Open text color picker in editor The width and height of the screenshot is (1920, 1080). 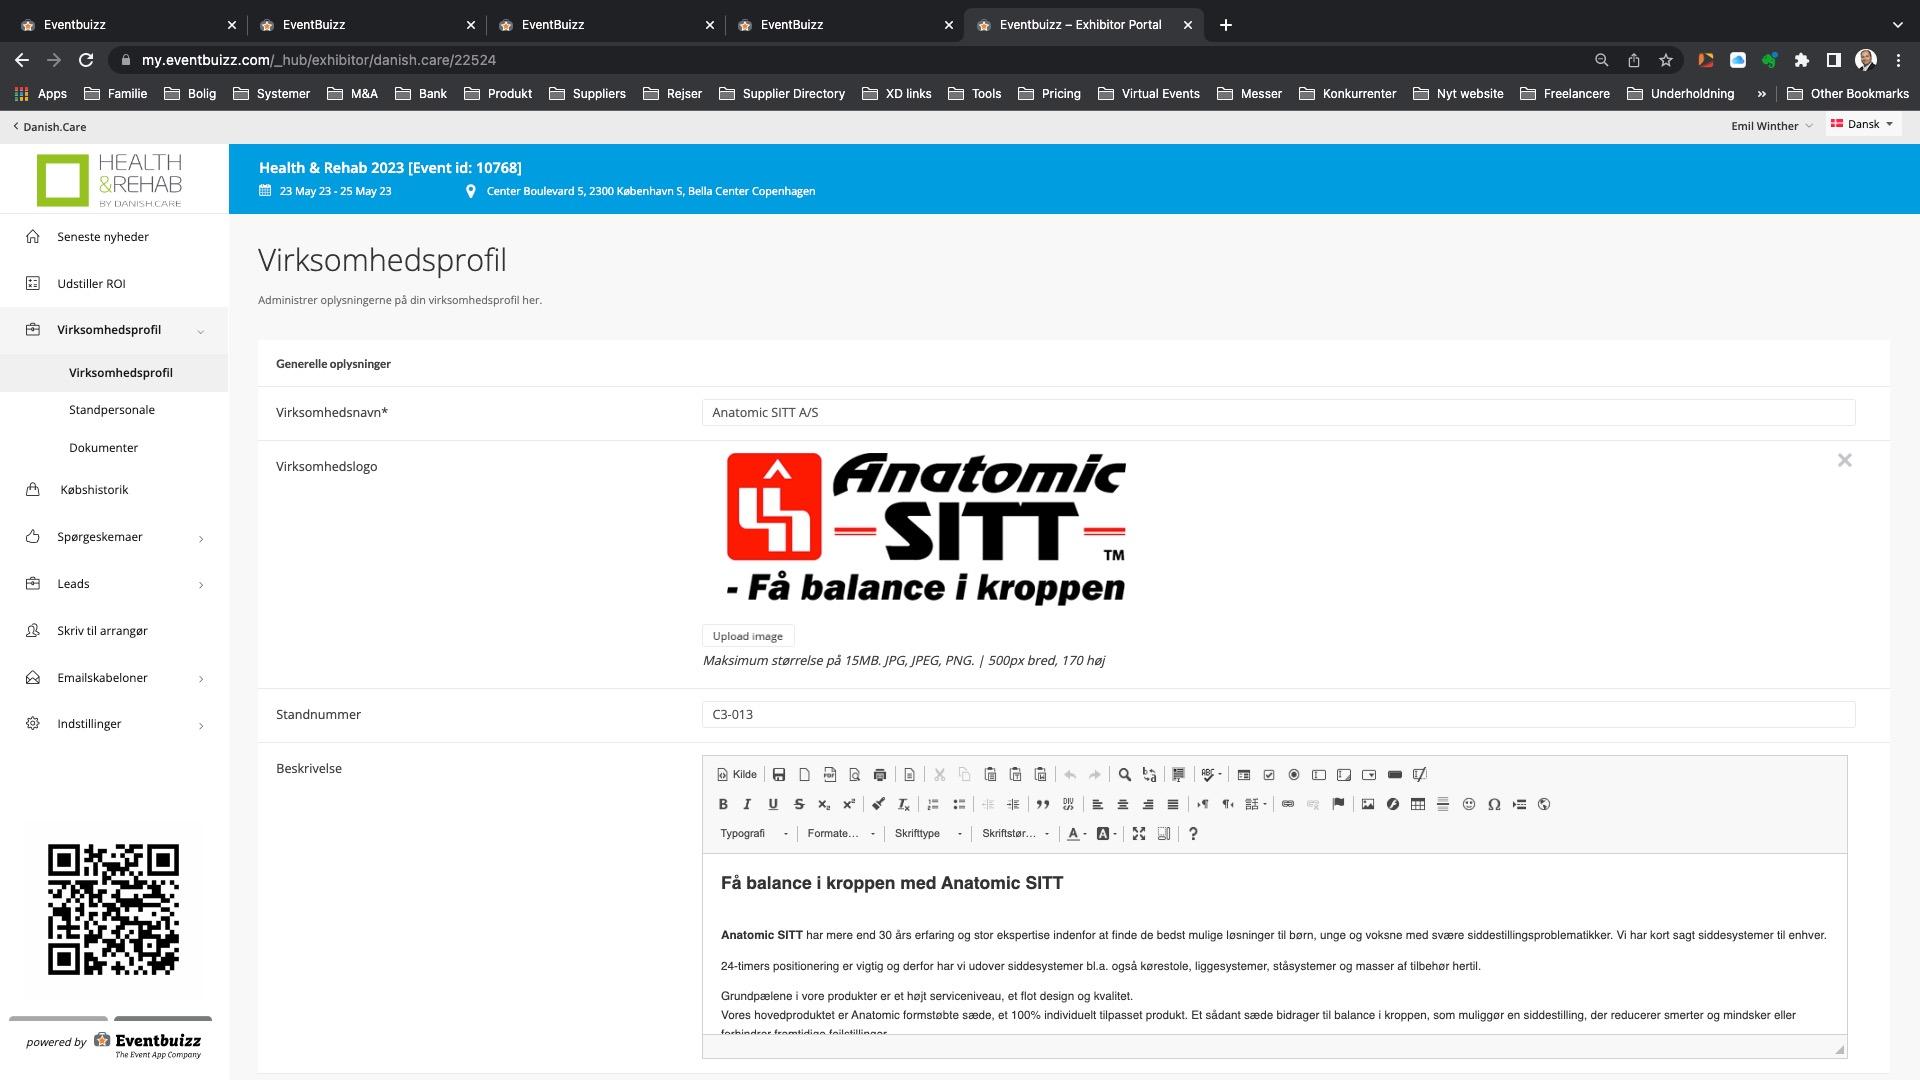click(1076, 834)
